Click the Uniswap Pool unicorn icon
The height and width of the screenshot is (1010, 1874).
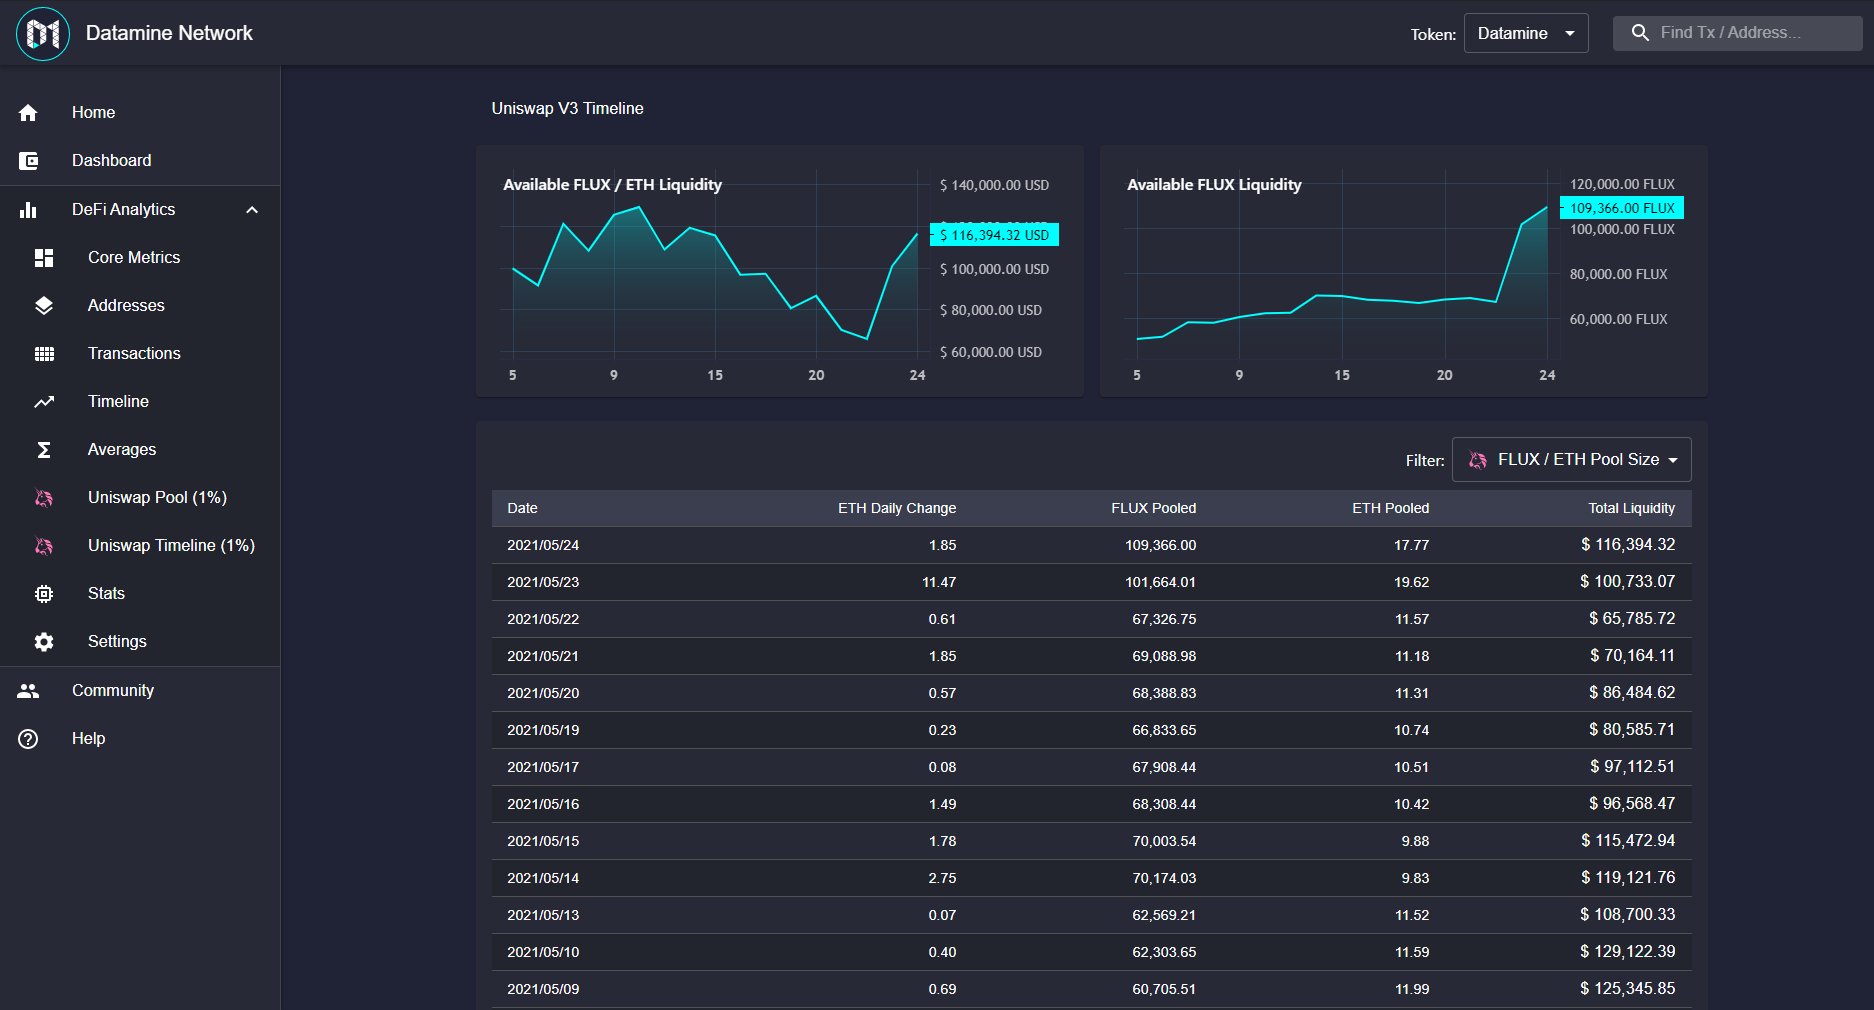44,498
